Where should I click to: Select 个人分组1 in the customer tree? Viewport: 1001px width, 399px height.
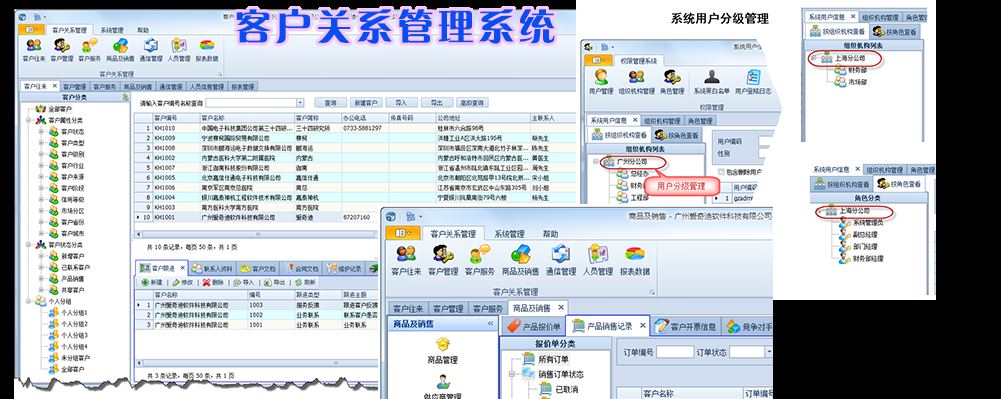74,313
